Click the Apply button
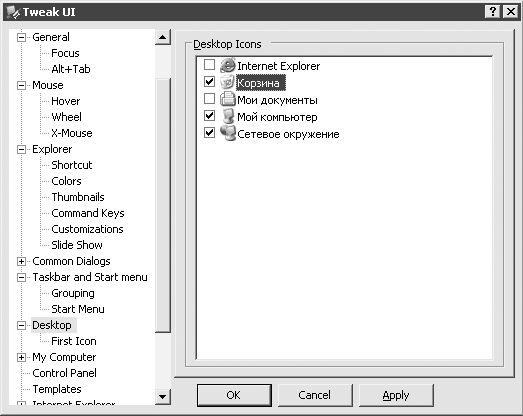The height and width of the screenshot is (416, 523). click(x=396, y=395)
